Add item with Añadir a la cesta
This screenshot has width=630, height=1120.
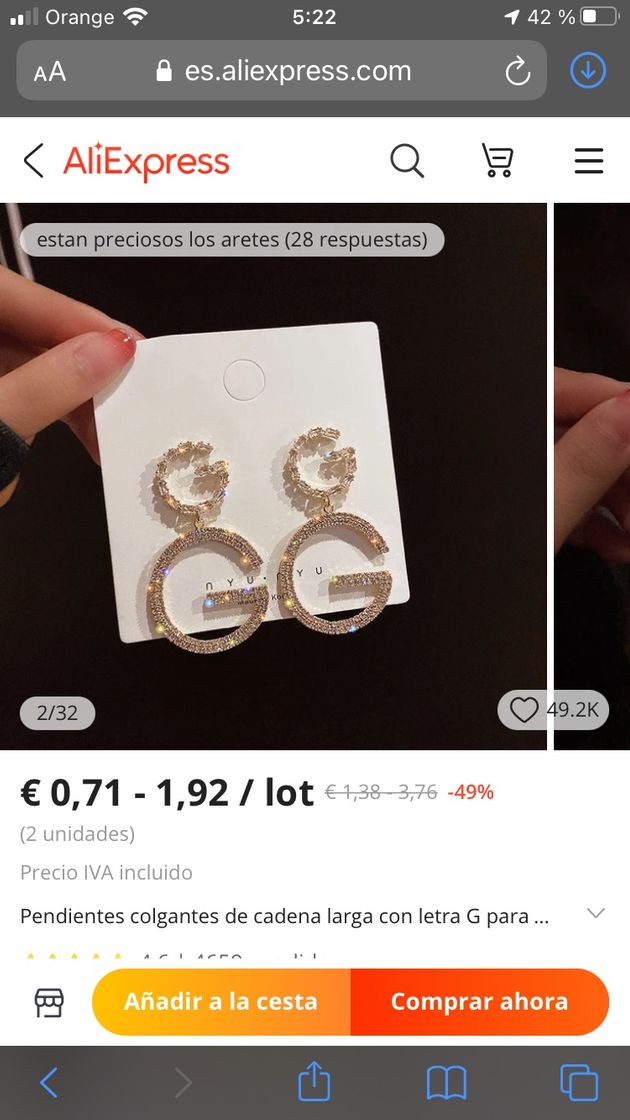(221, 1001)
